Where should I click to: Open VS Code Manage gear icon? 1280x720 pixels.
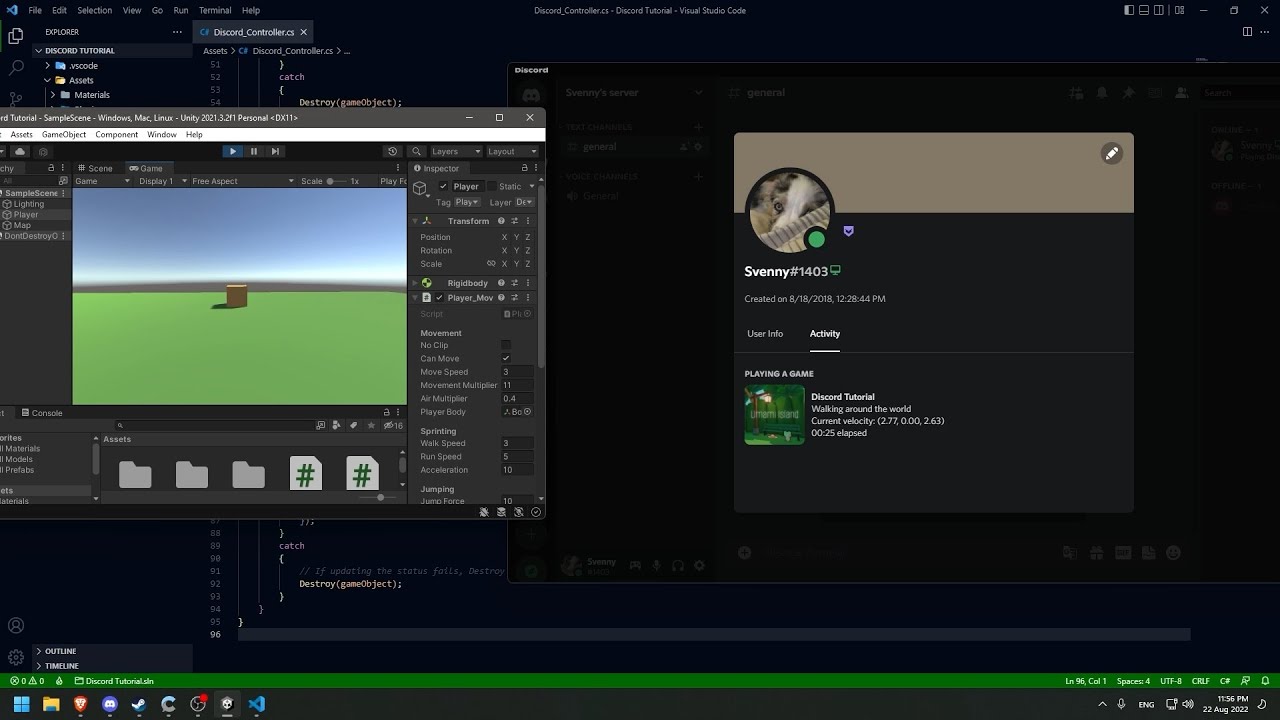16,657
